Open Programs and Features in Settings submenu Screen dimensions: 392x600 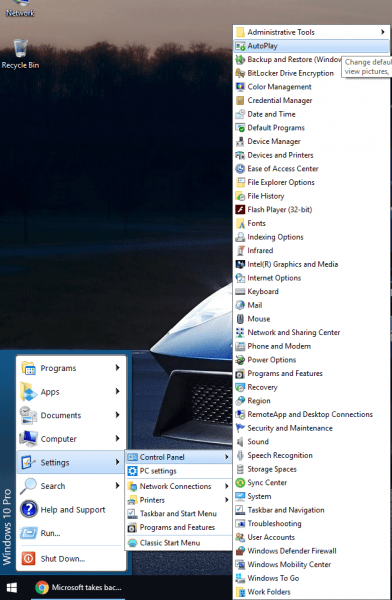179,527
